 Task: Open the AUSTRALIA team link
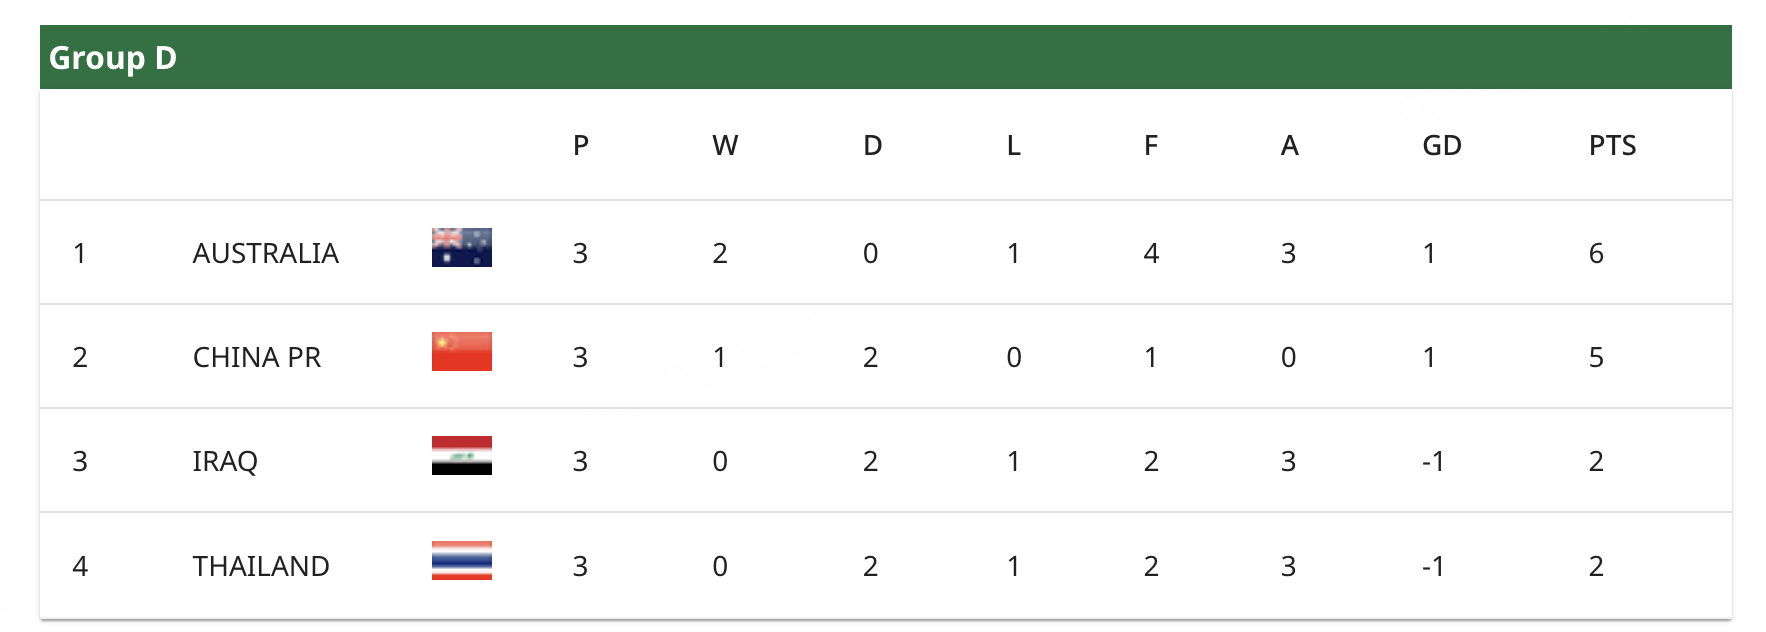point(265,253)
